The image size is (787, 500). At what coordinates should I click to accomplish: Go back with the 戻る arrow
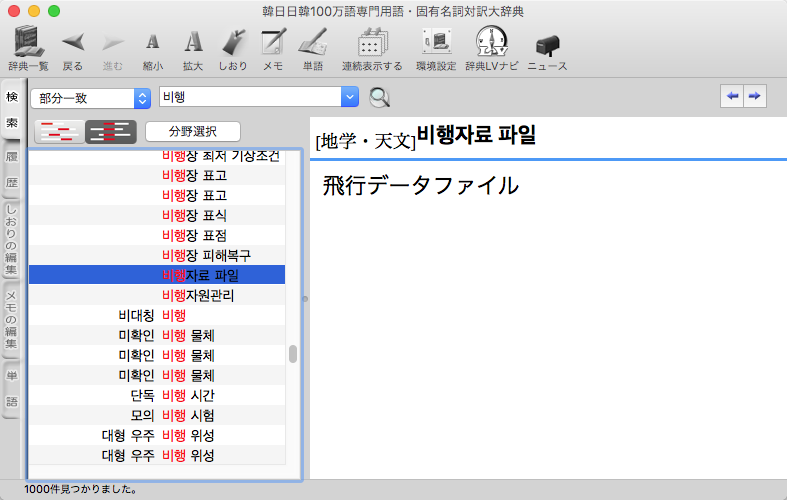coord(73,48)
